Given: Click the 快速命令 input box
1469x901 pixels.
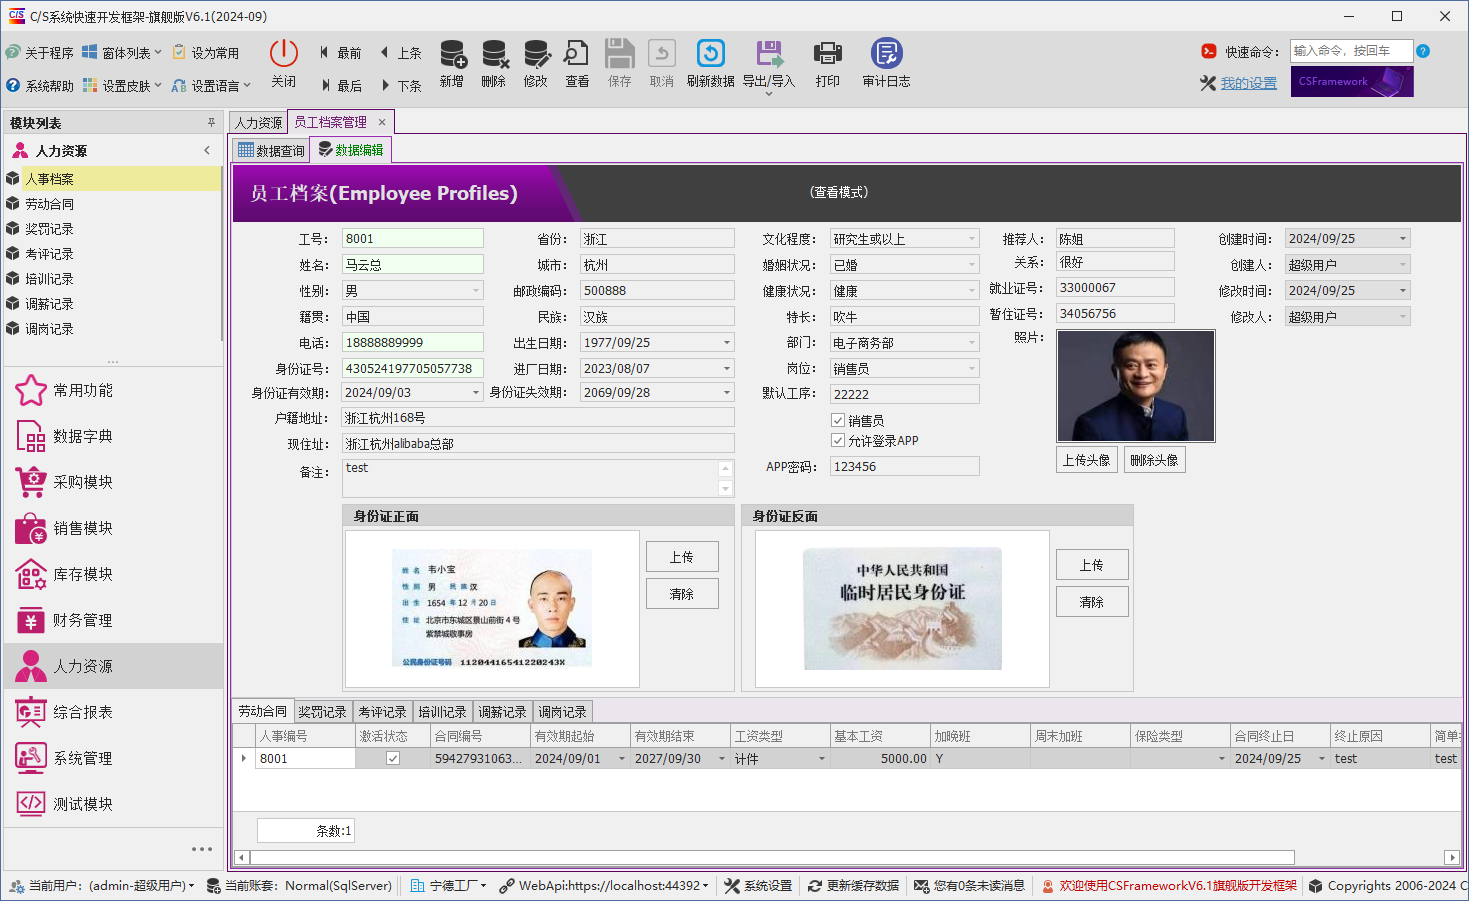Looking at the screenshot, I should [1351, 51].
